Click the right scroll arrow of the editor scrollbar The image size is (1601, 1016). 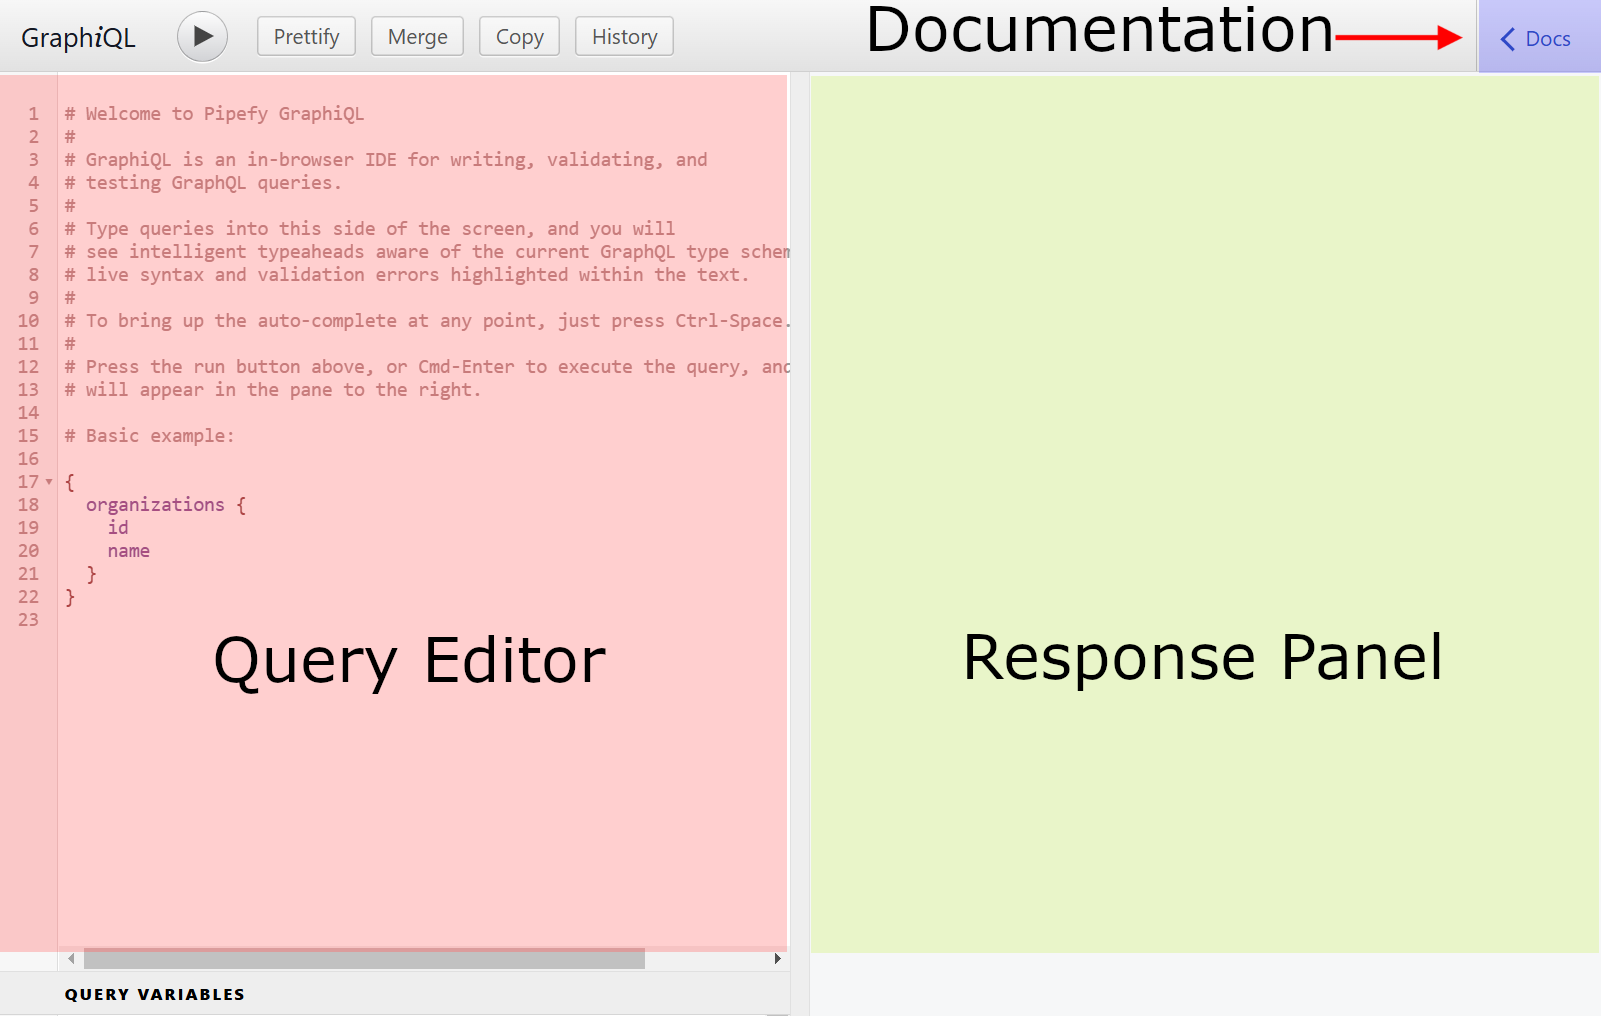click(x=777, y=959)
